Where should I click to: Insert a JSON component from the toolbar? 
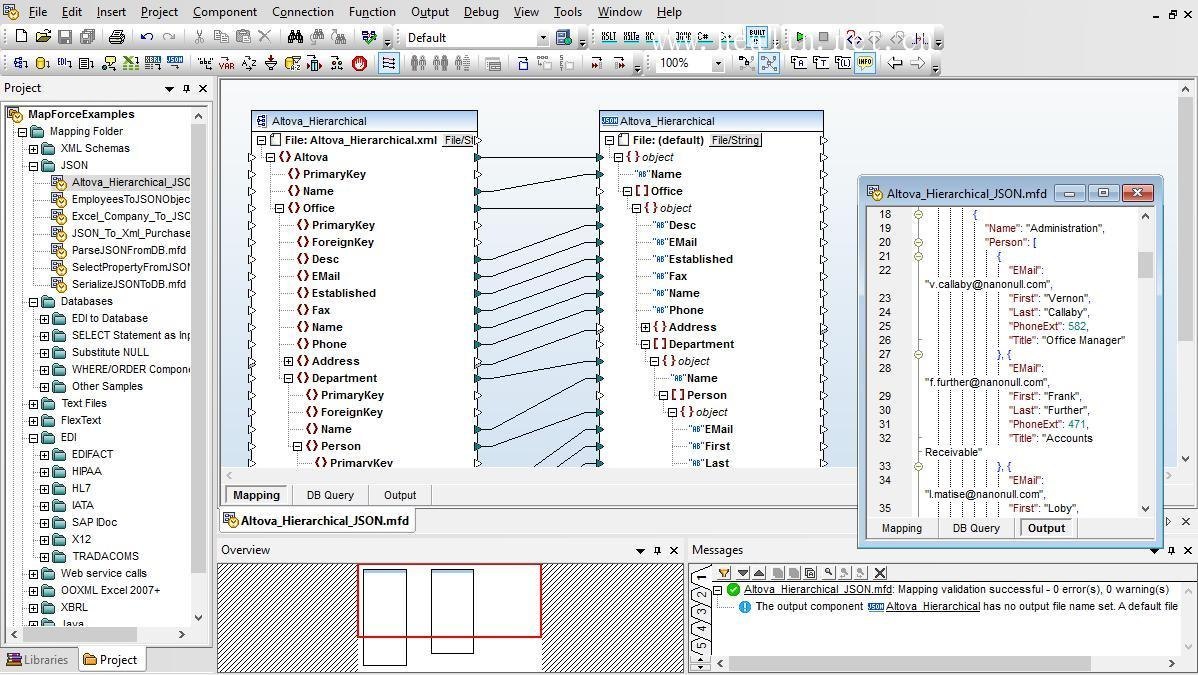pyautogui.click(x=175, y=63)
